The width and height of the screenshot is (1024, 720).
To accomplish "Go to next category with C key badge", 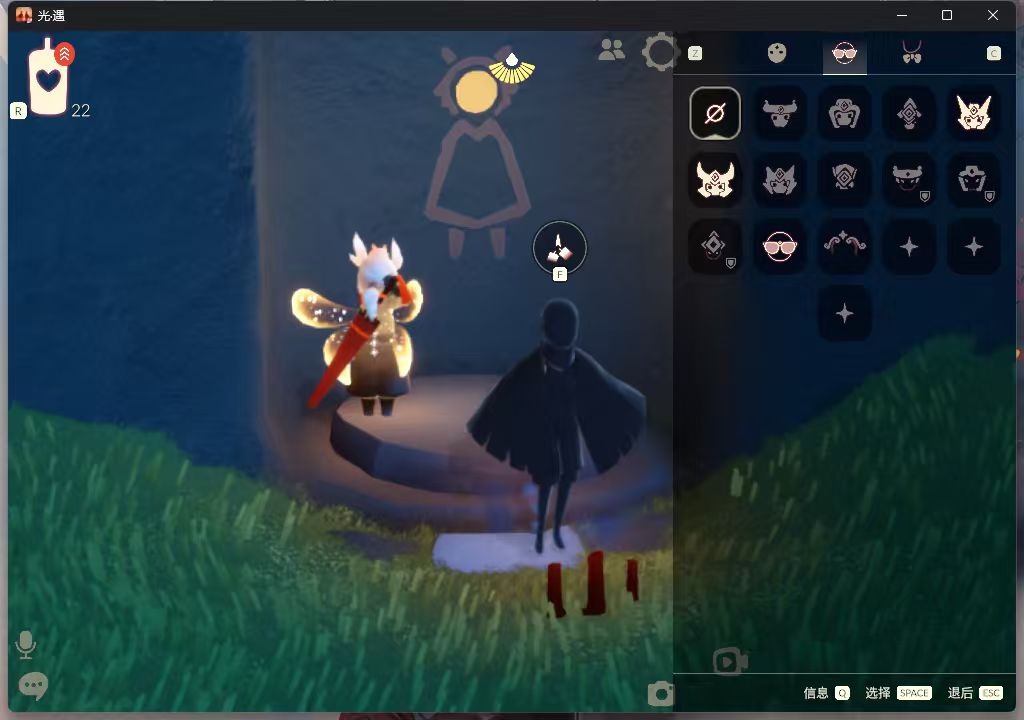I will coord(993,53).
